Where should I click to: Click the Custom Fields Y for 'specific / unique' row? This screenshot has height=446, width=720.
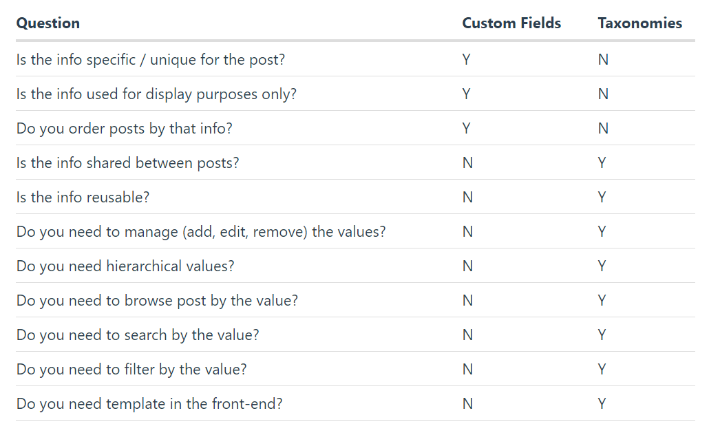pyautogui.click(x=466, y=60)
